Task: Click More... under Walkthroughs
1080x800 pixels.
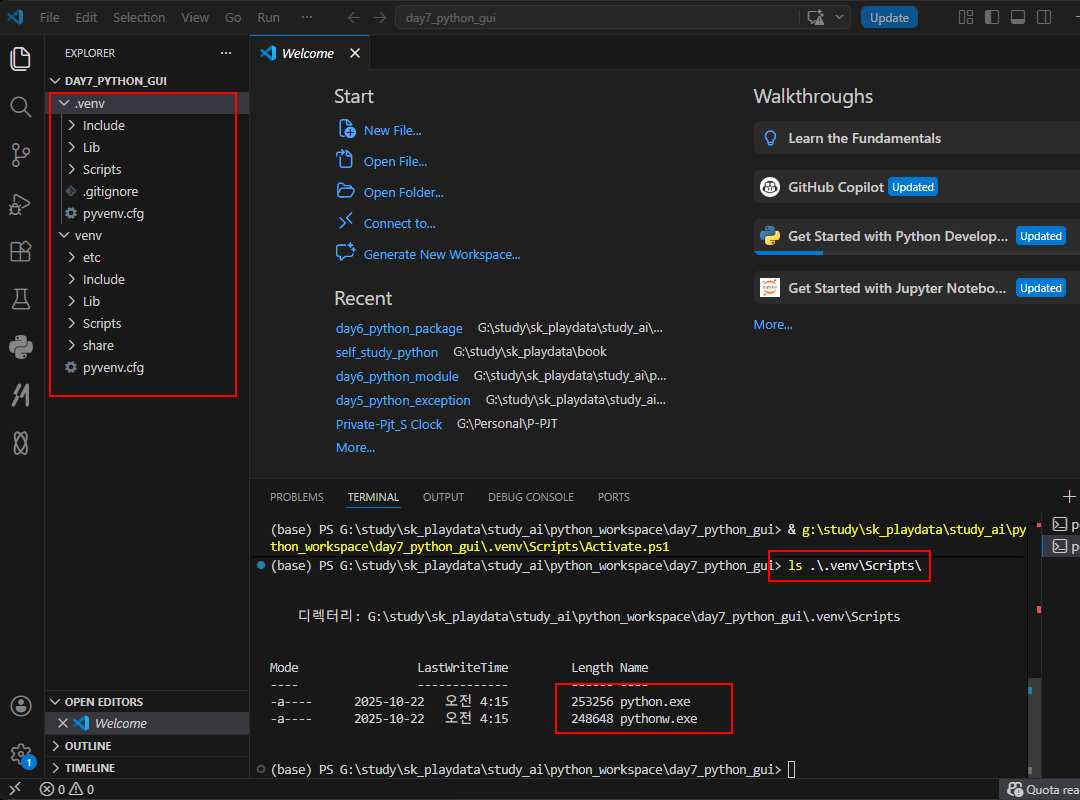Action: (x=773, y=325)
